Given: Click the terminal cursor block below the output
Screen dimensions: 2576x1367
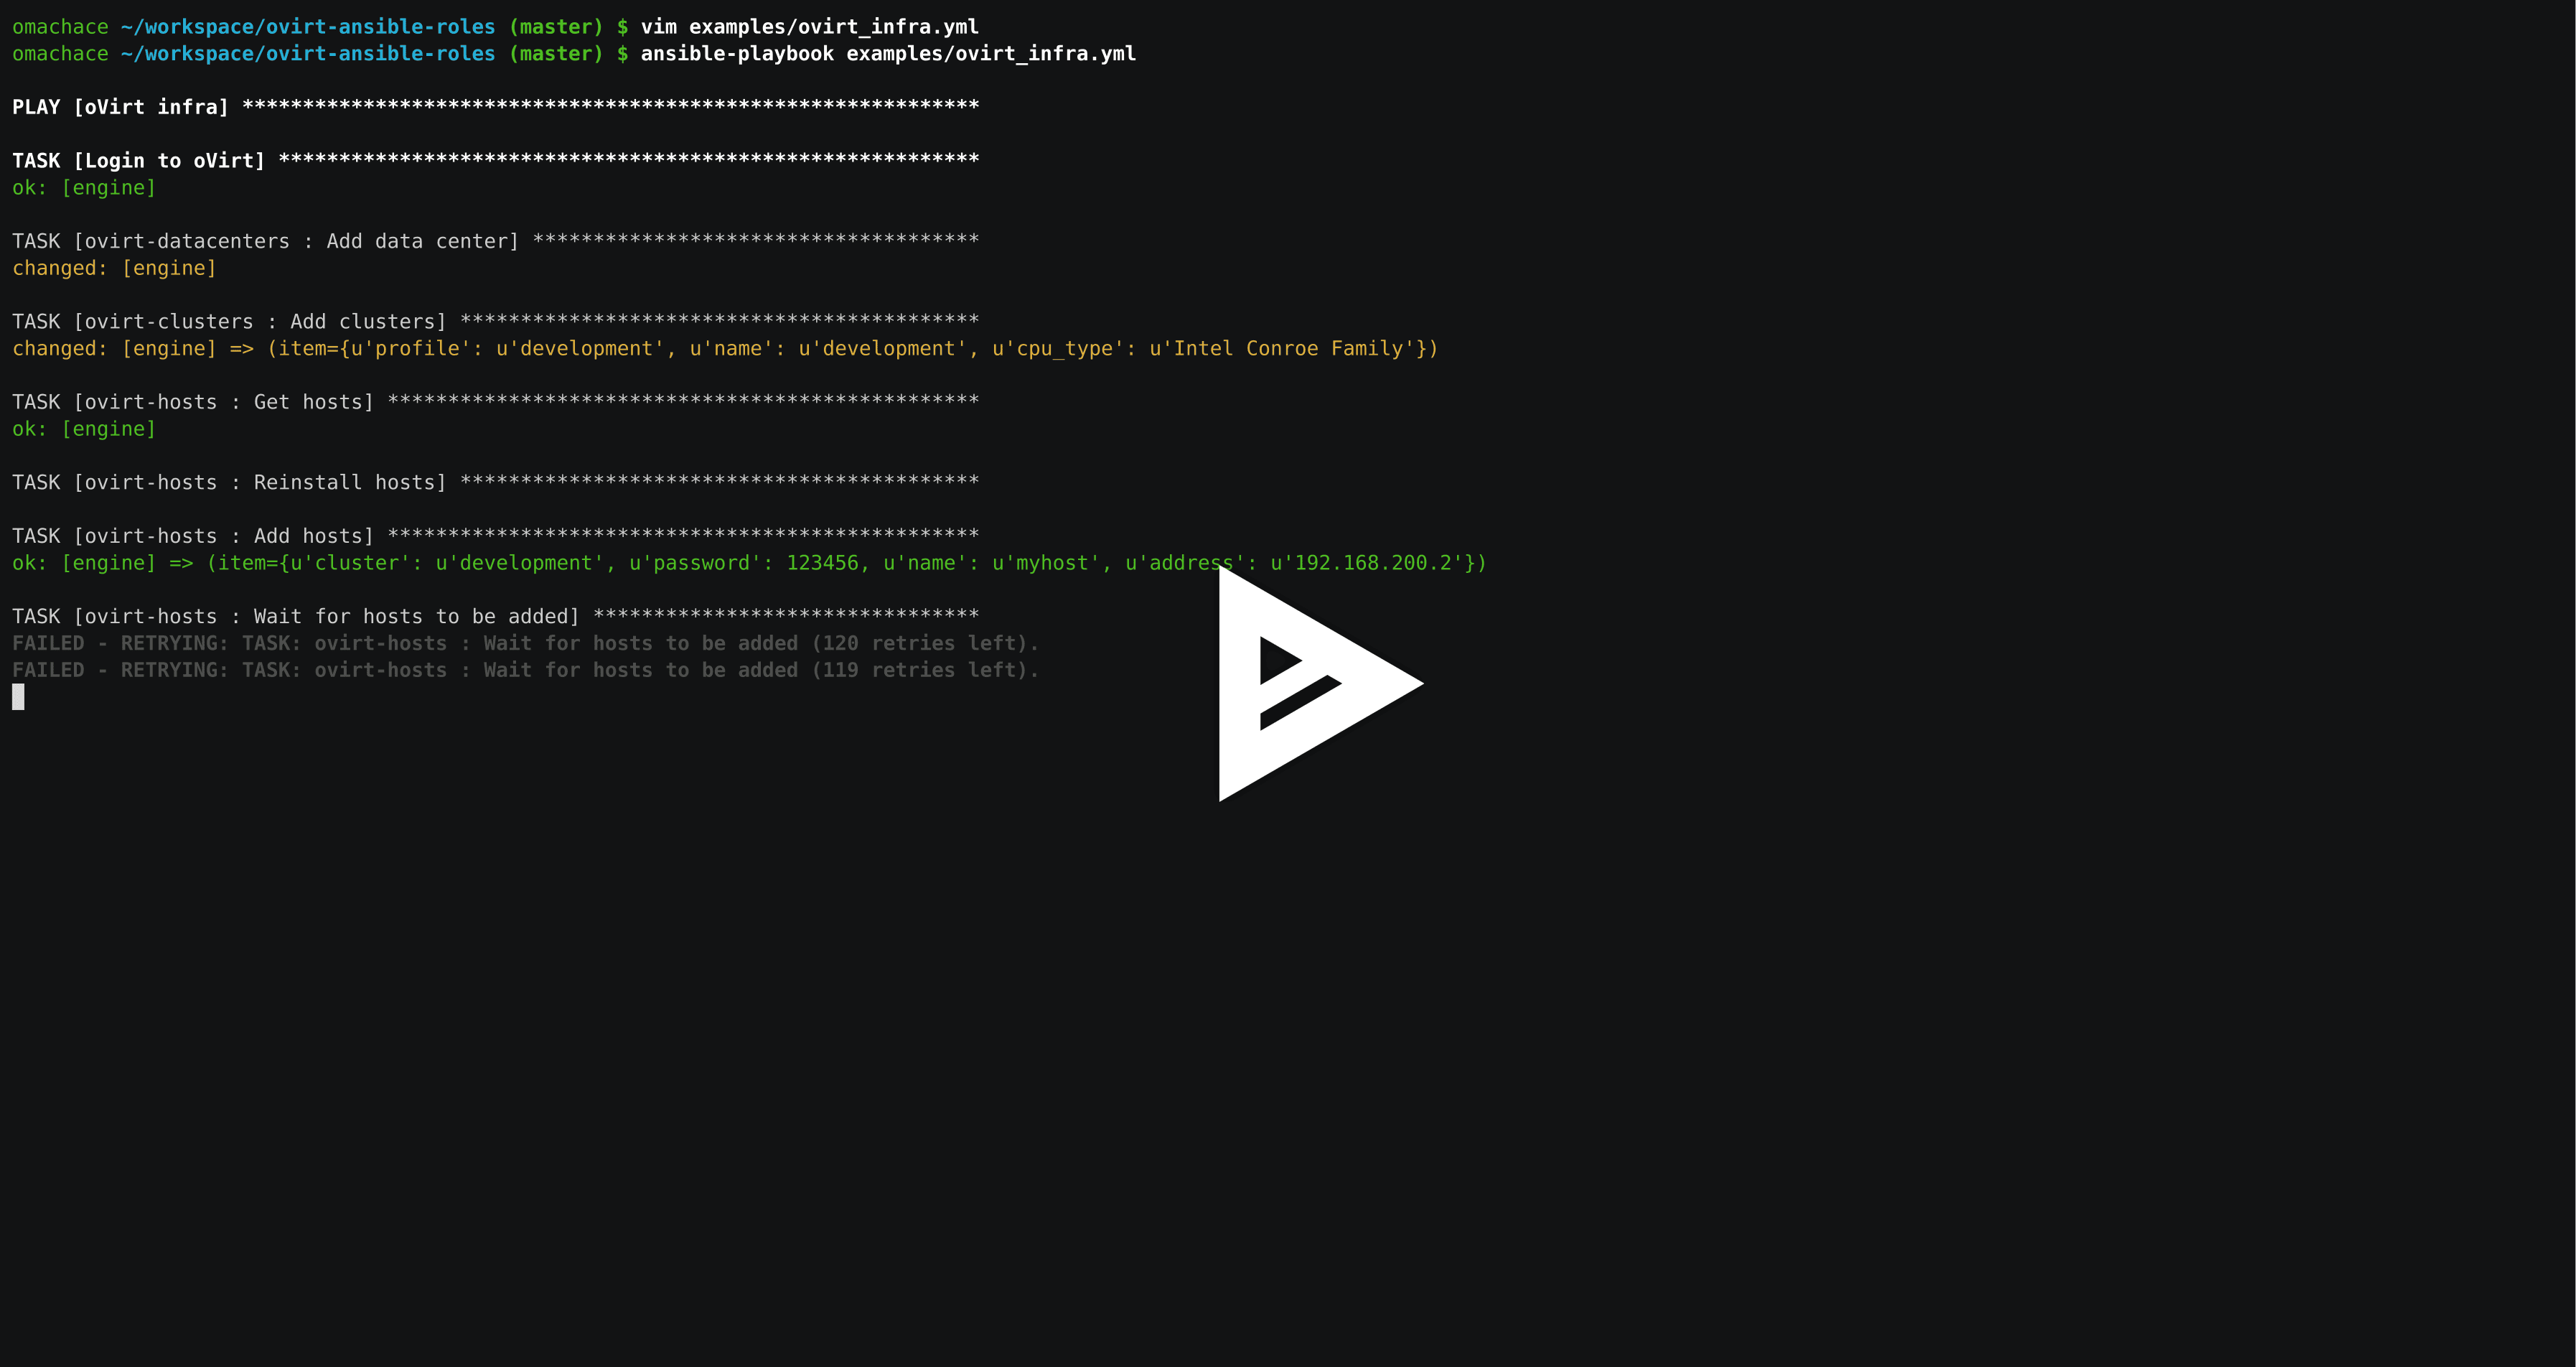Looking at the screenshot, I should coord(18,697).
